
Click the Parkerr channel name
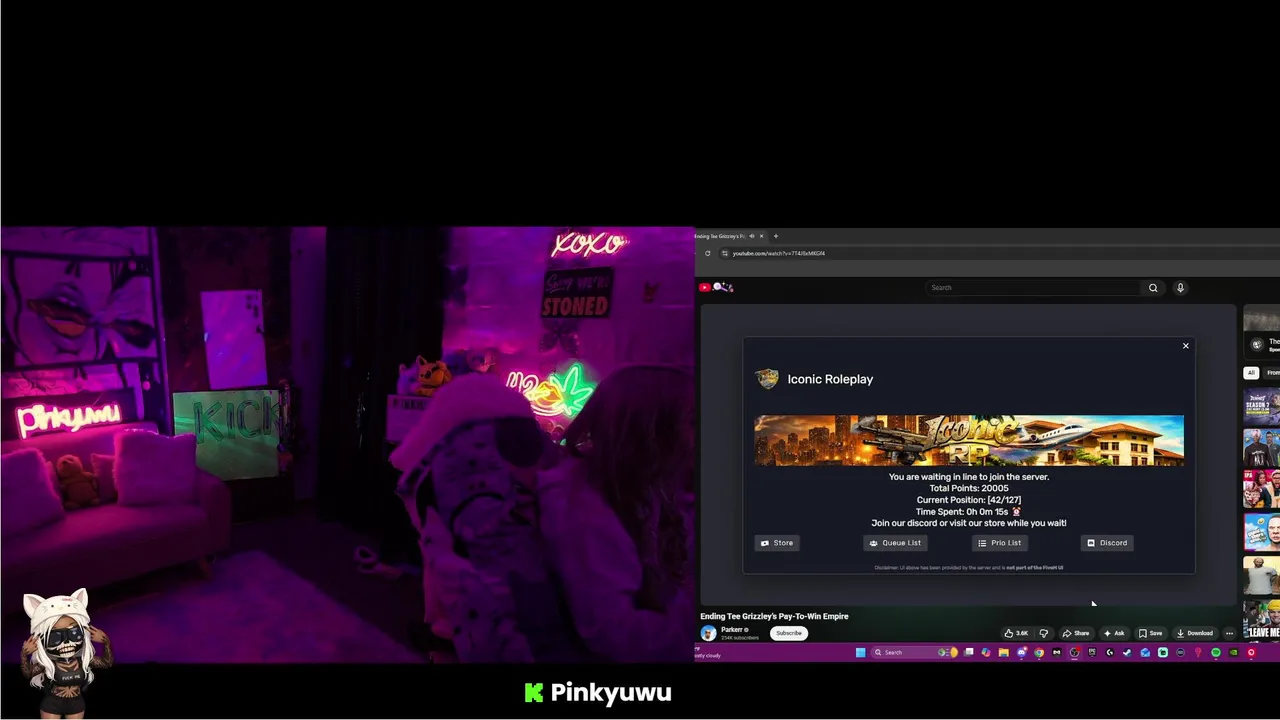[x=732, y=629]
